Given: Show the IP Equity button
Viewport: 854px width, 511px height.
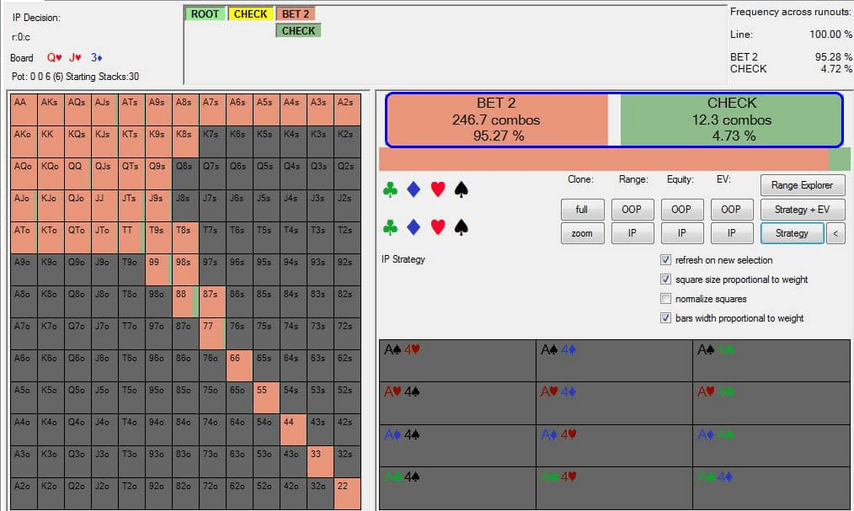Looking at the screenshot, I should point(682,233).
